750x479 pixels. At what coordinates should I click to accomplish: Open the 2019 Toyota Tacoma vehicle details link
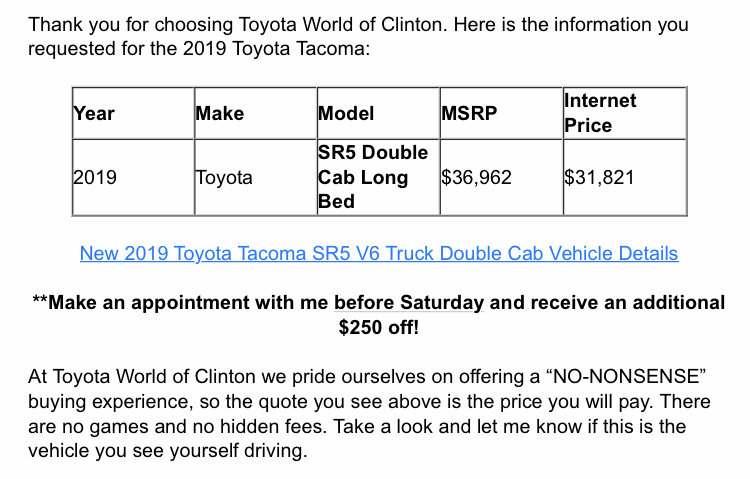click(x=379, y=254)
